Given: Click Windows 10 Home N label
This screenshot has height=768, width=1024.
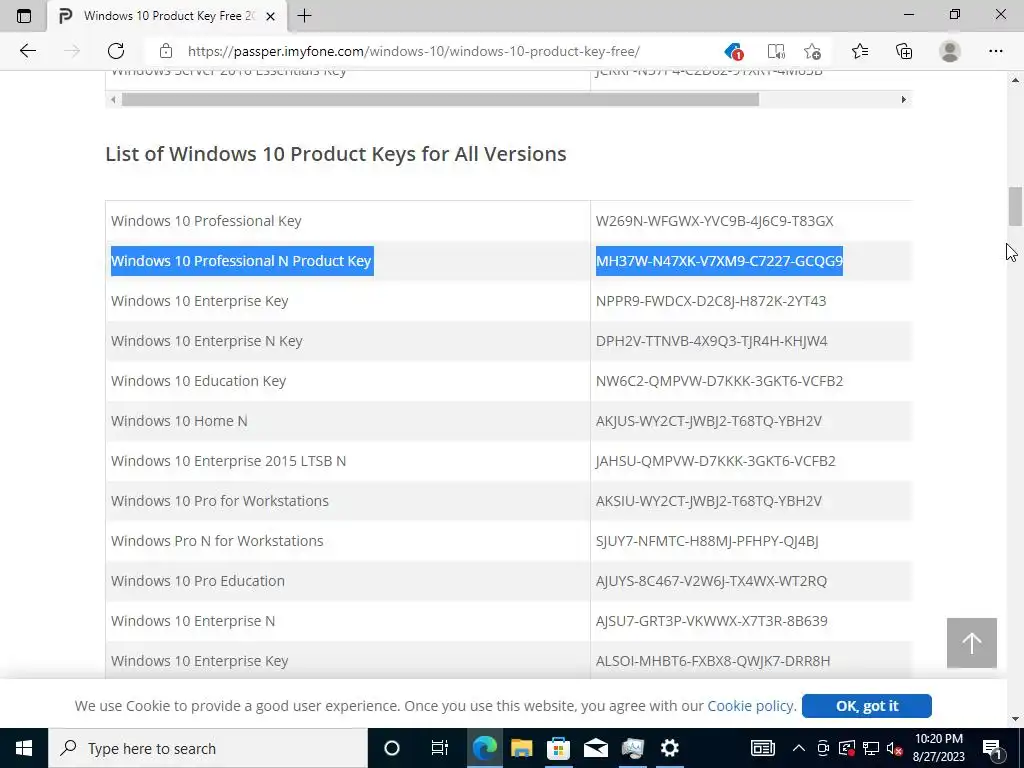Looking at the screenshot, I should tap(179, 421).
